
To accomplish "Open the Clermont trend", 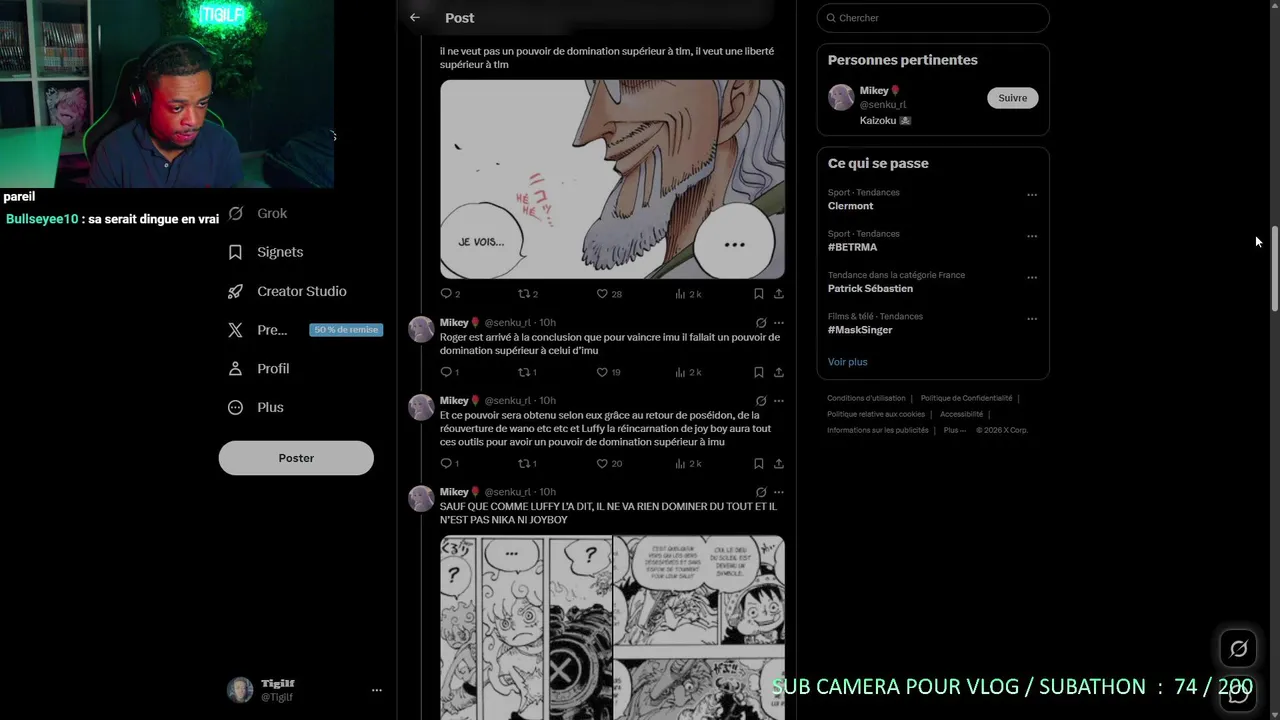I will (x=850, y=206).
